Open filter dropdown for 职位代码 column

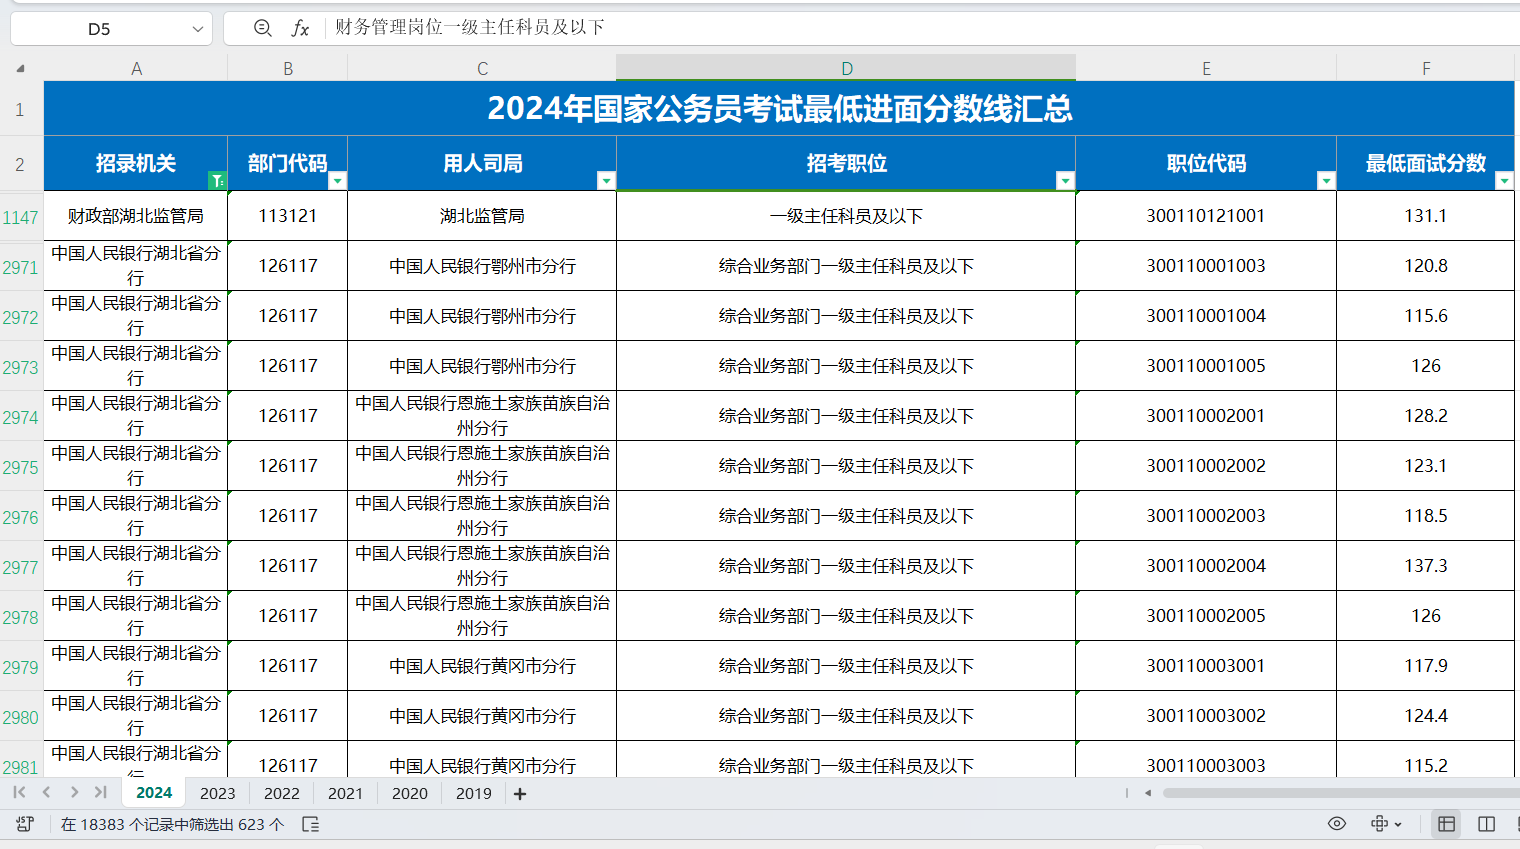(1326, 181)
